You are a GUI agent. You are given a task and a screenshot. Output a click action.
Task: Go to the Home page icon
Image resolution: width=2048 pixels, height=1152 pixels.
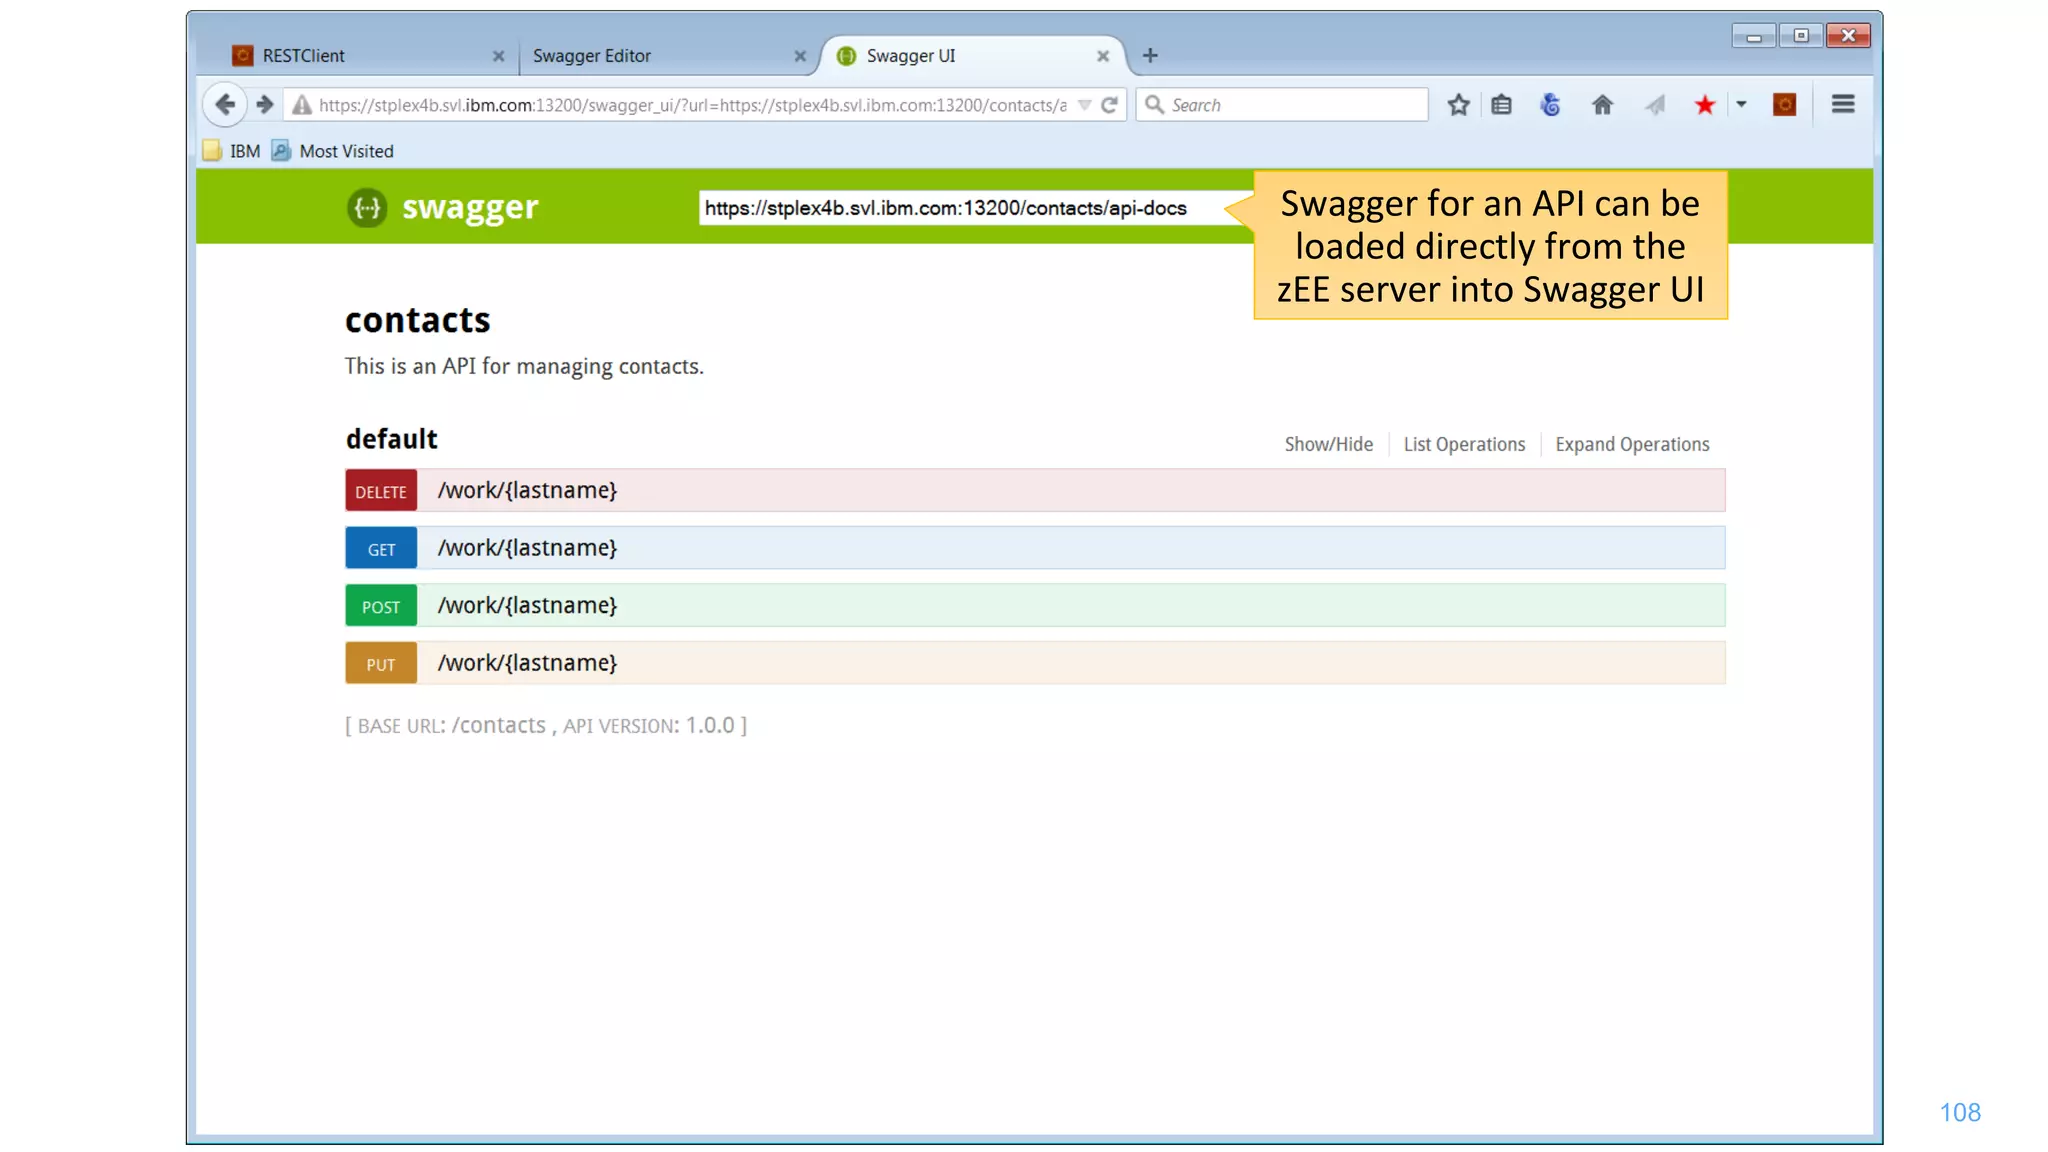point(1602,104)
